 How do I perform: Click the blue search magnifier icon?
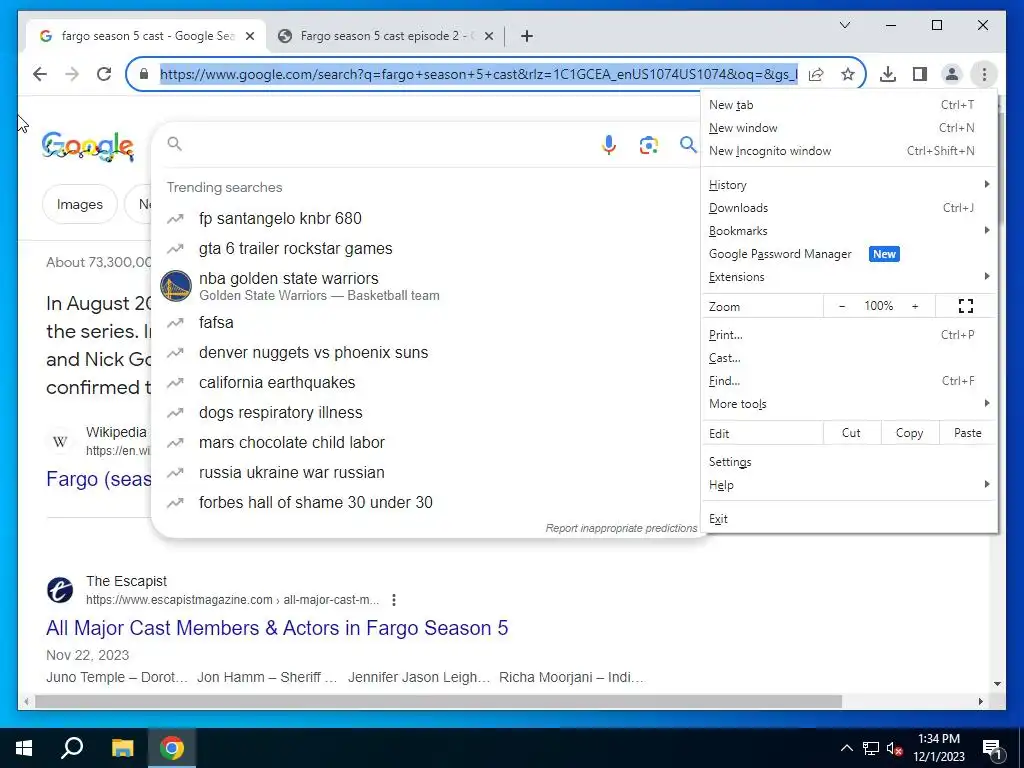(x=688, y=144)
